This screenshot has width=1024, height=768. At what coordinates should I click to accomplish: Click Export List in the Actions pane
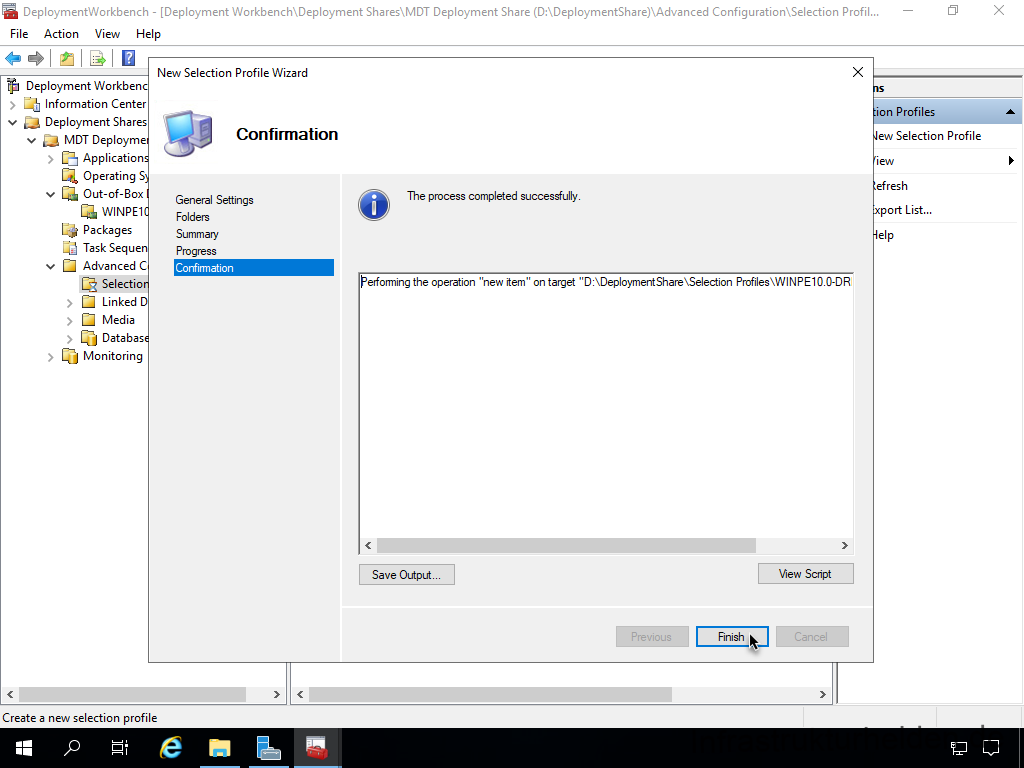click(902, 210)
